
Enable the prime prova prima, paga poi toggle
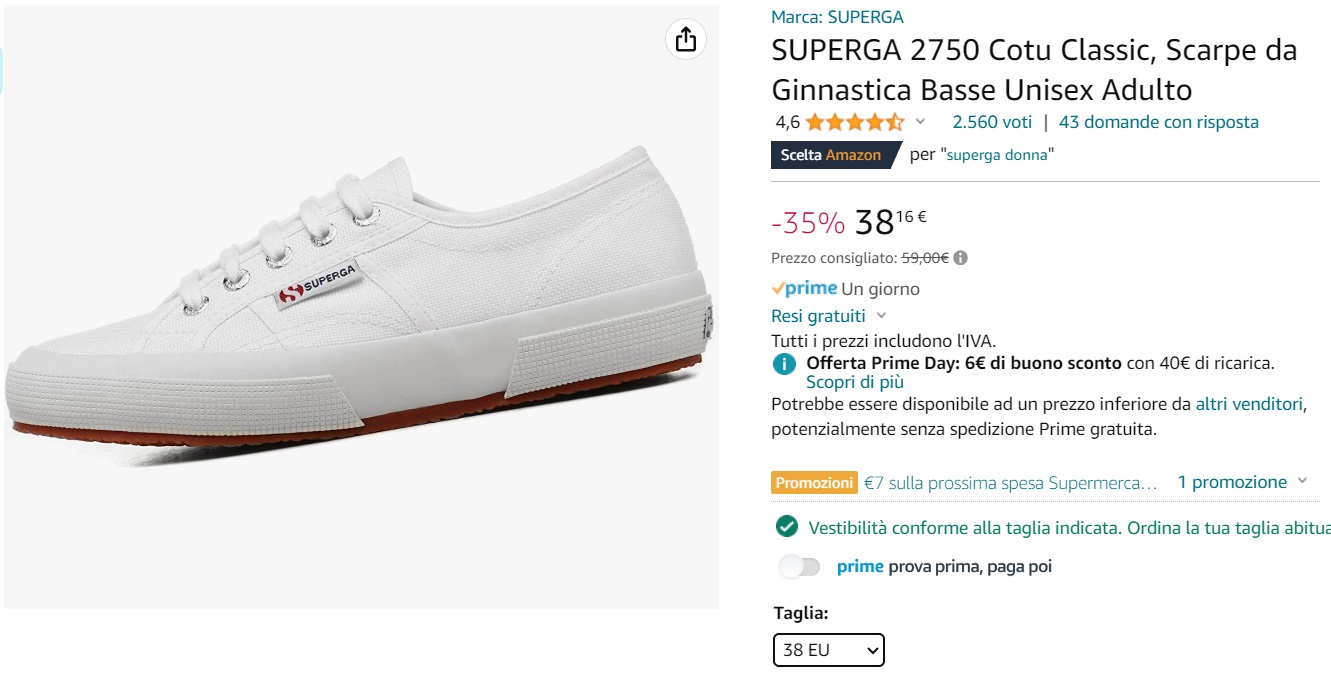[800, 566]
